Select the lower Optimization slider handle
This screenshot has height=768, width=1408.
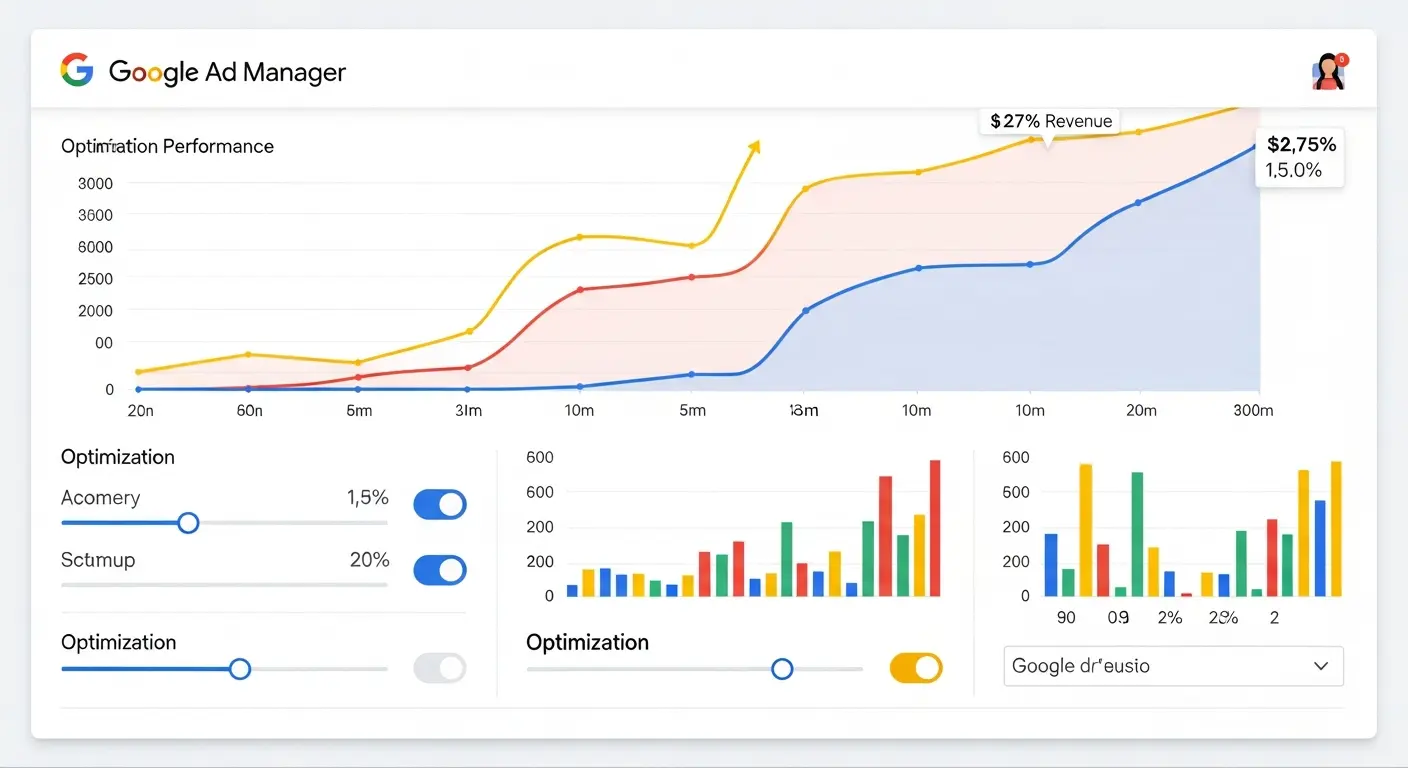point(240,668)
